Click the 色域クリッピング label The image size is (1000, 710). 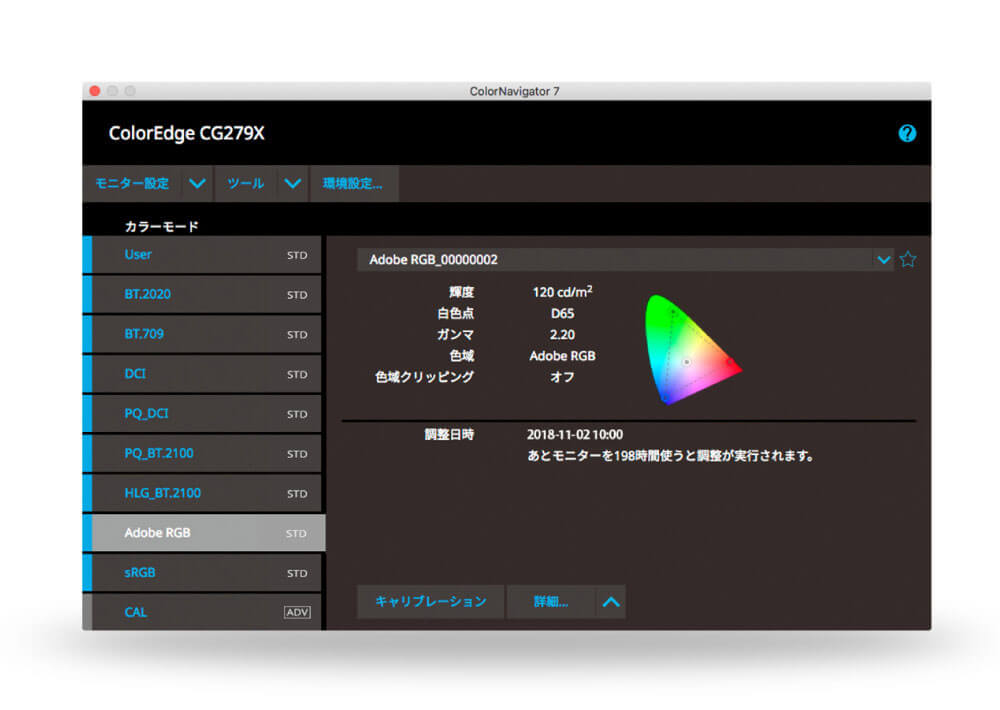click(424, 377)
